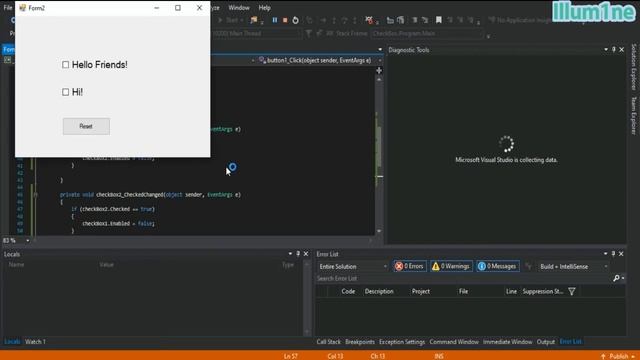Screen dimensions: 640x360
Task: Toggle the 0 Warnings filter
Action: pos(451,266)
